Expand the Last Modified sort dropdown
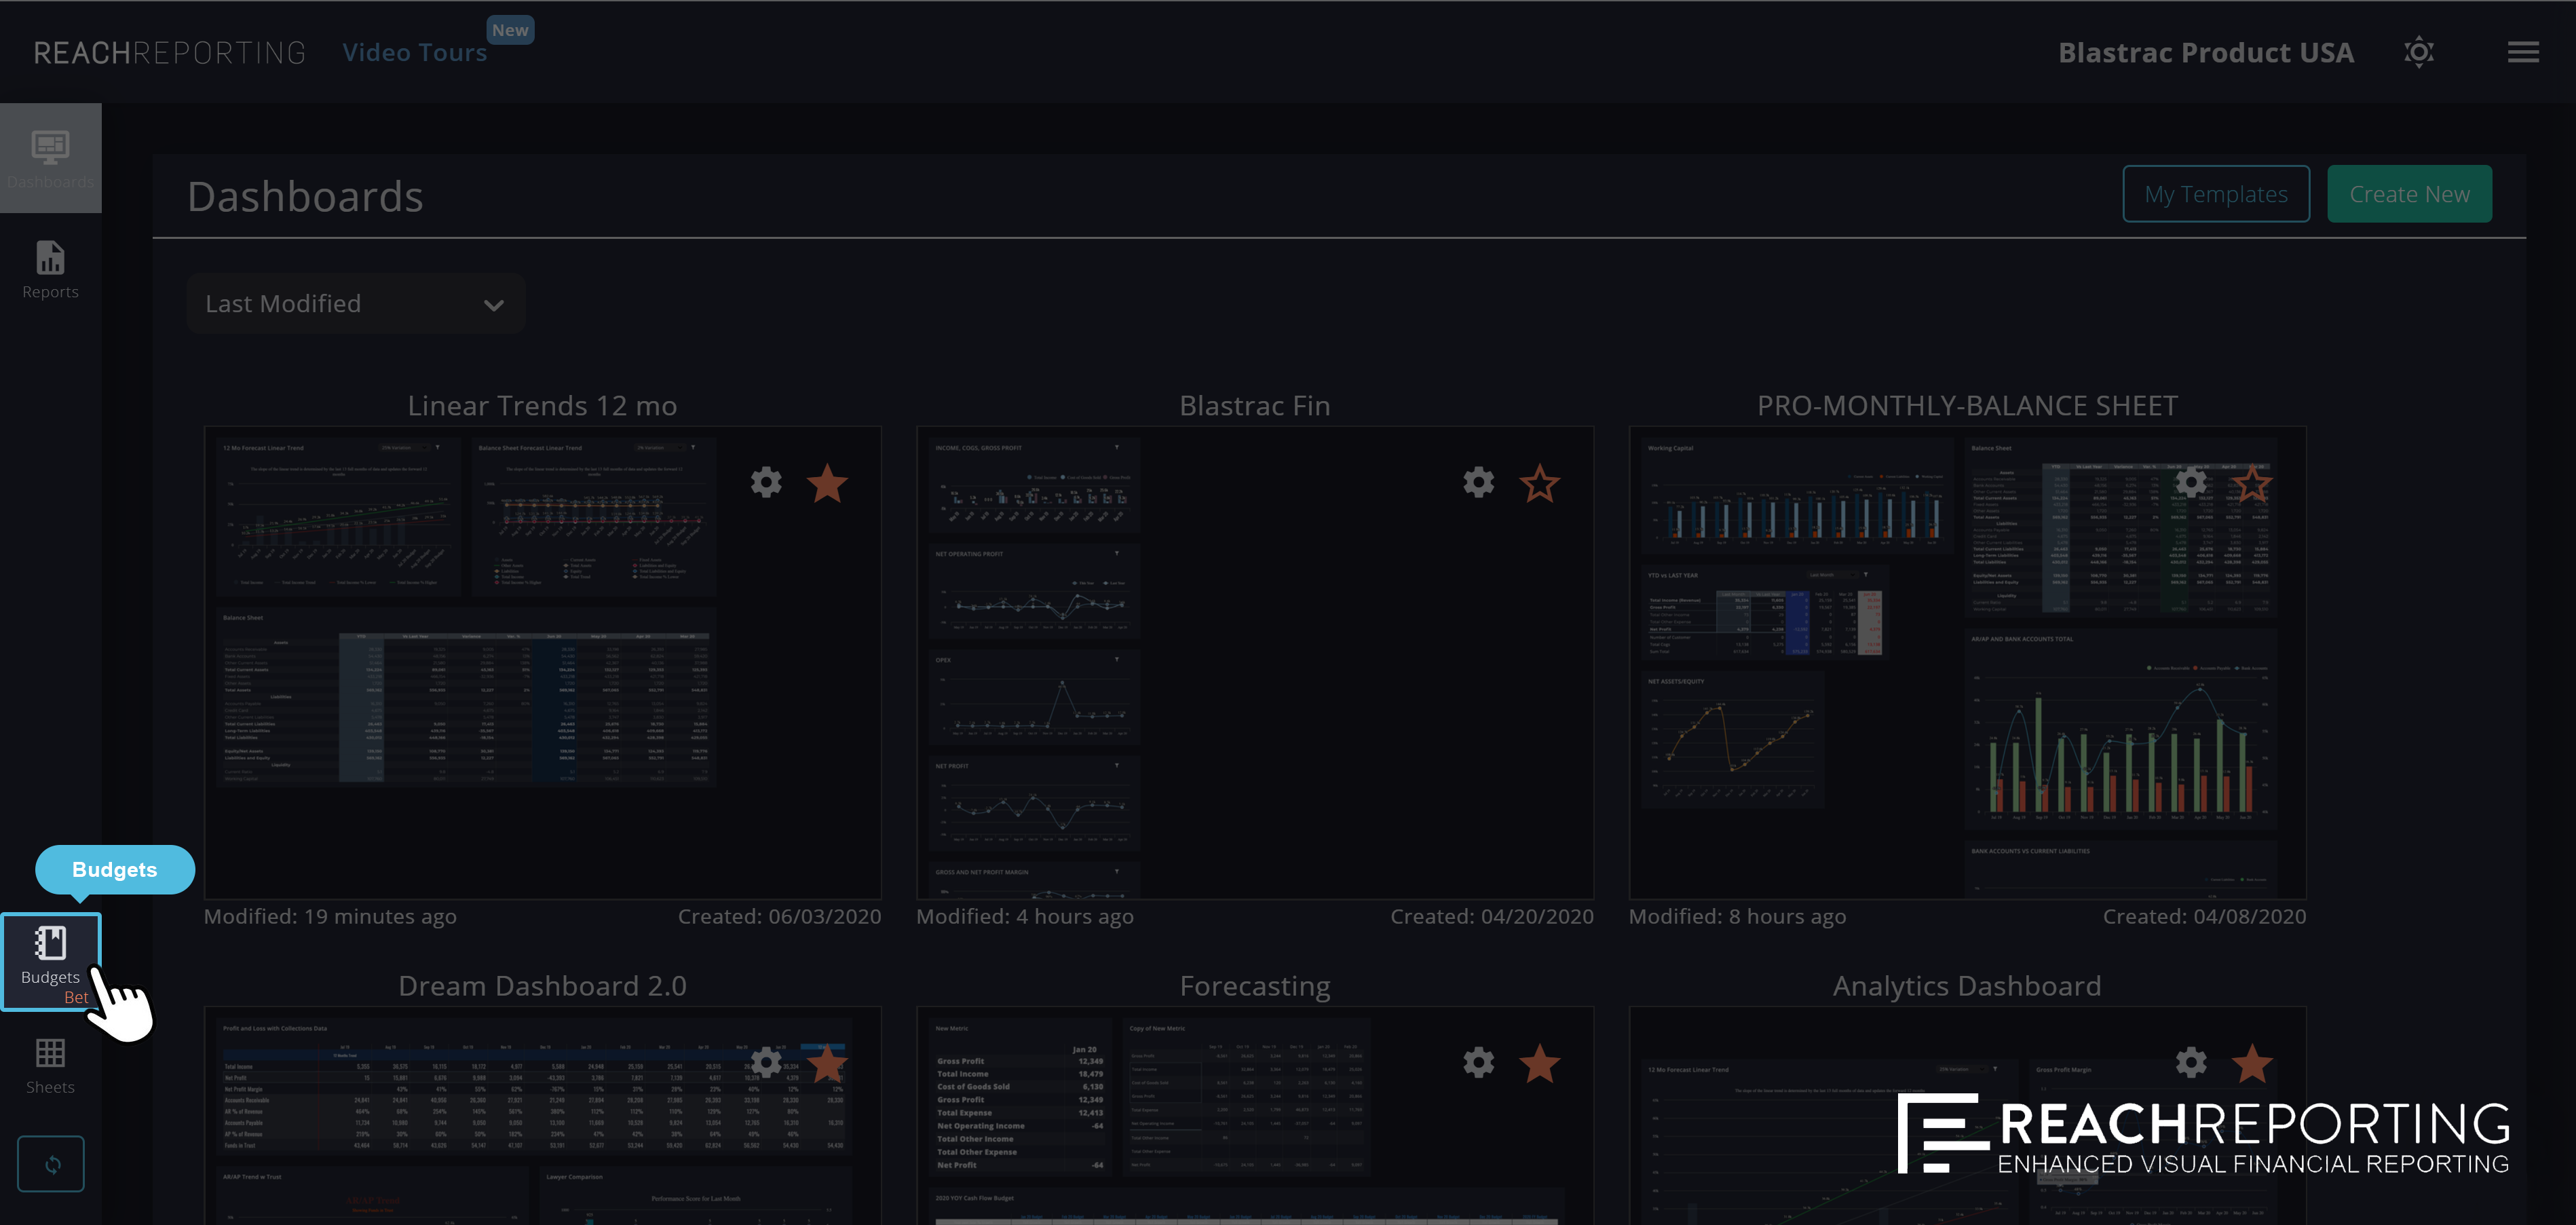 tap(356, 304)
